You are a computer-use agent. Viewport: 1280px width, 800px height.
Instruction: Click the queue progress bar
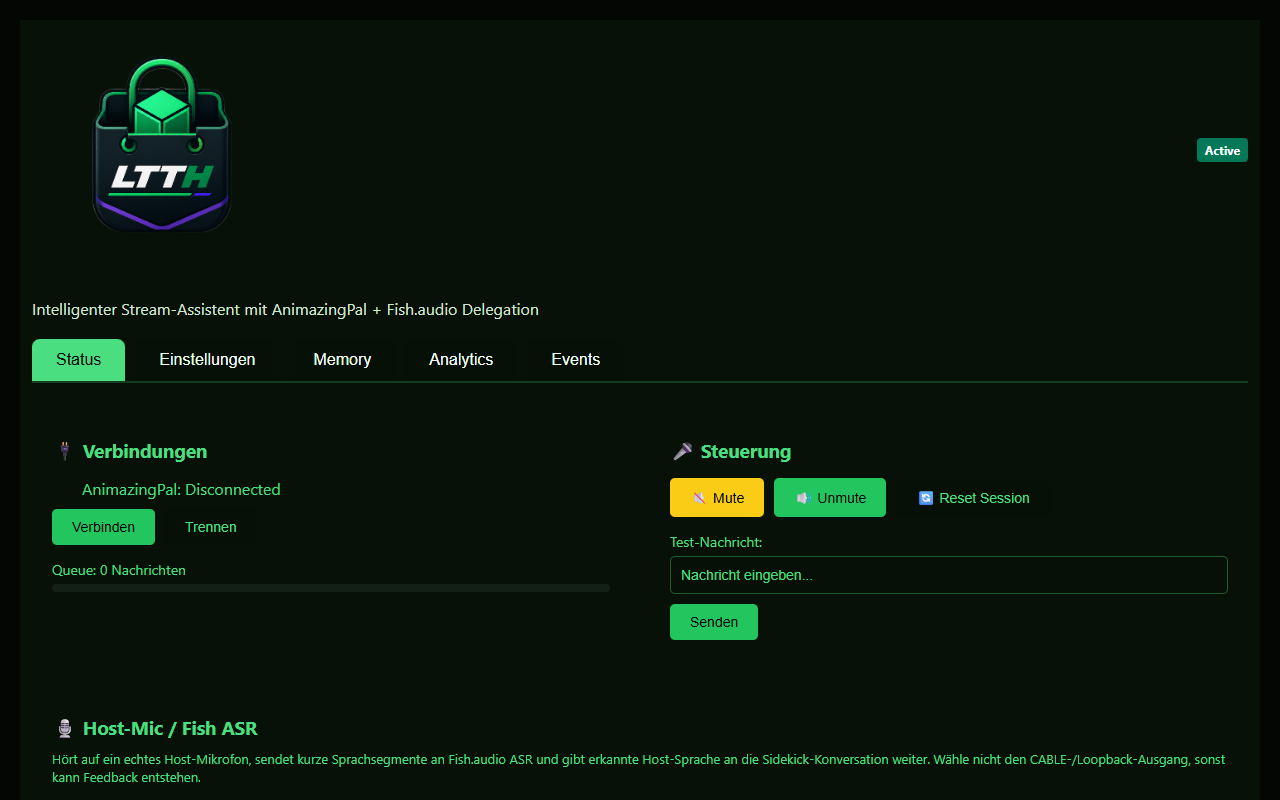pyautogui.click(x=331, y=588)
